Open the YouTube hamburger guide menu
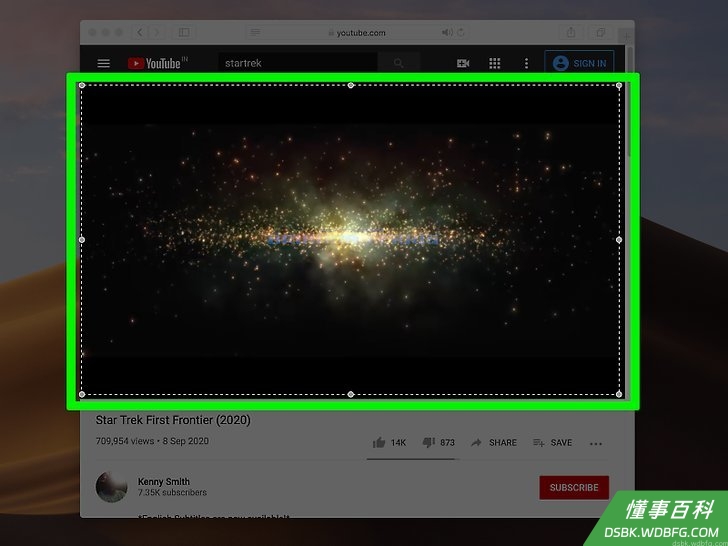The image size is (728, 546). pos(104,63)
